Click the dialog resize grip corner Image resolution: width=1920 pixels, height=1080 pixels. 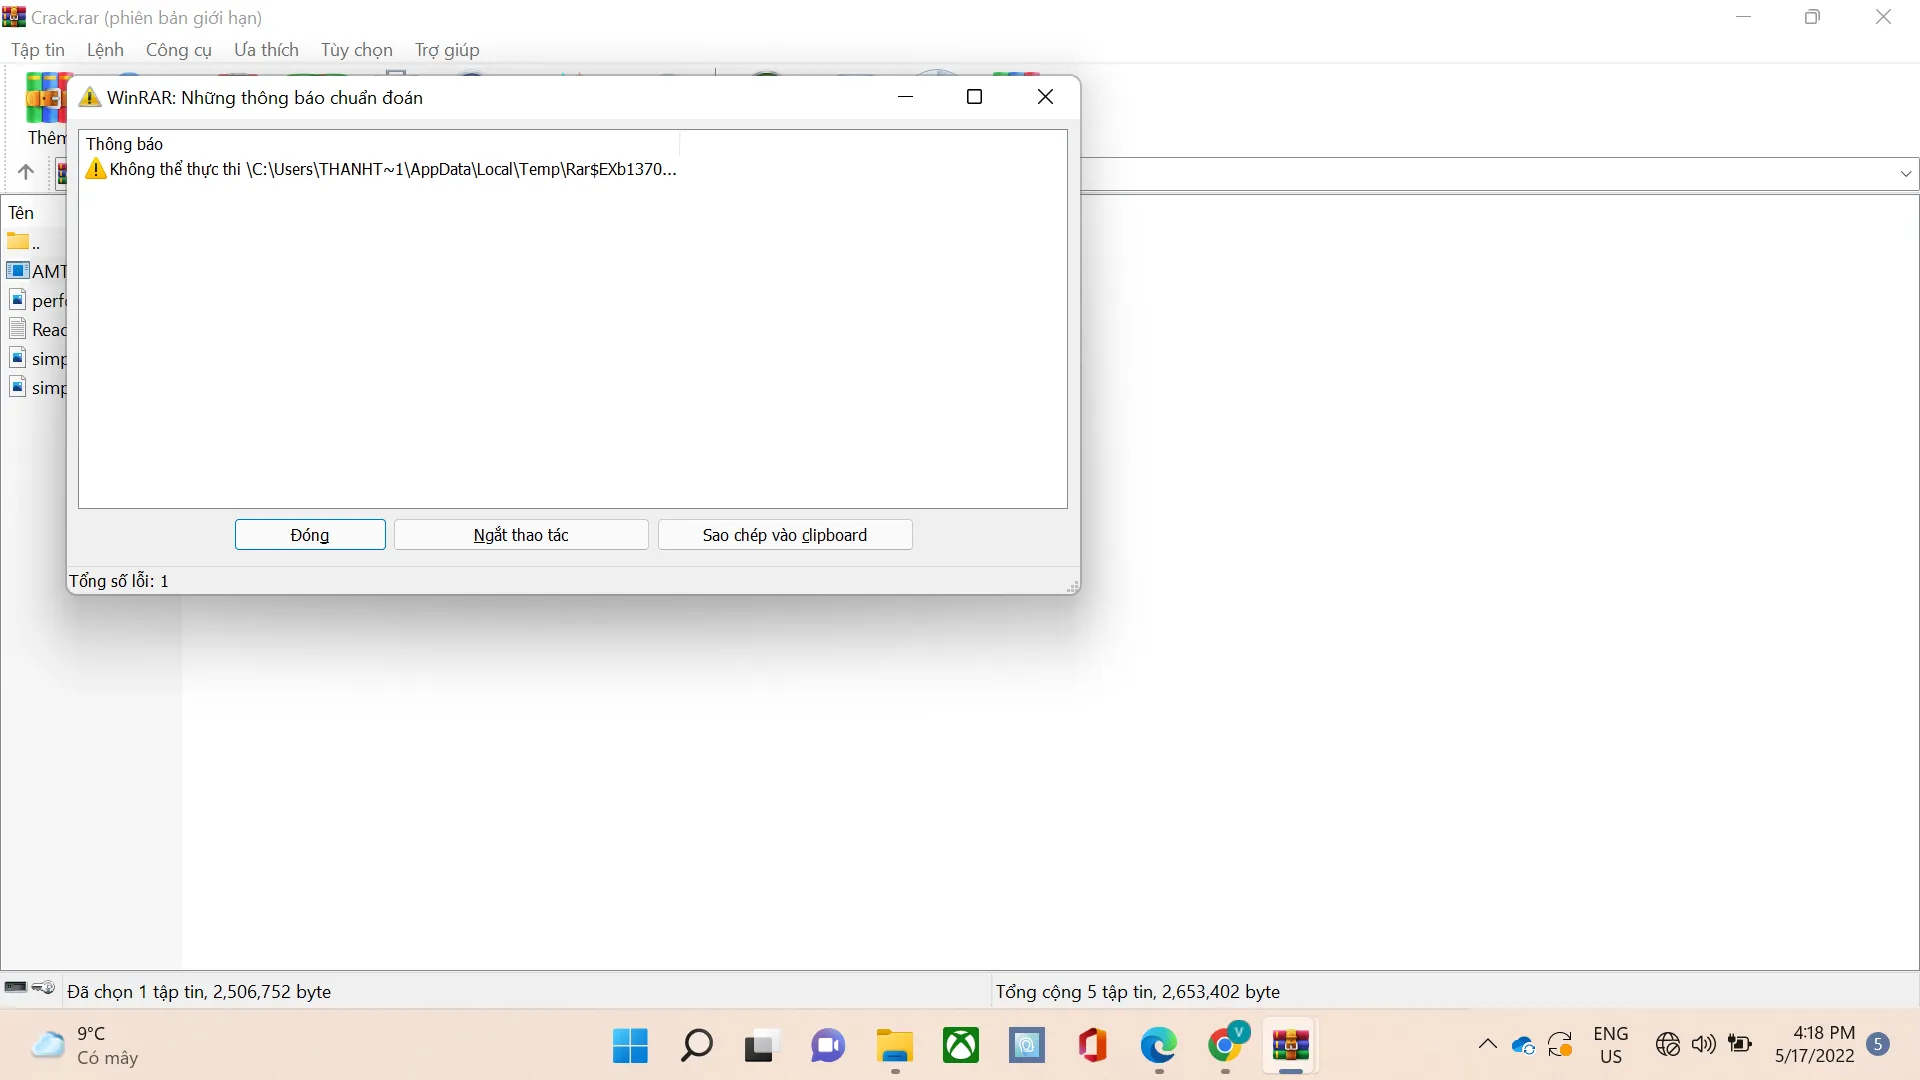(1072, 587)
